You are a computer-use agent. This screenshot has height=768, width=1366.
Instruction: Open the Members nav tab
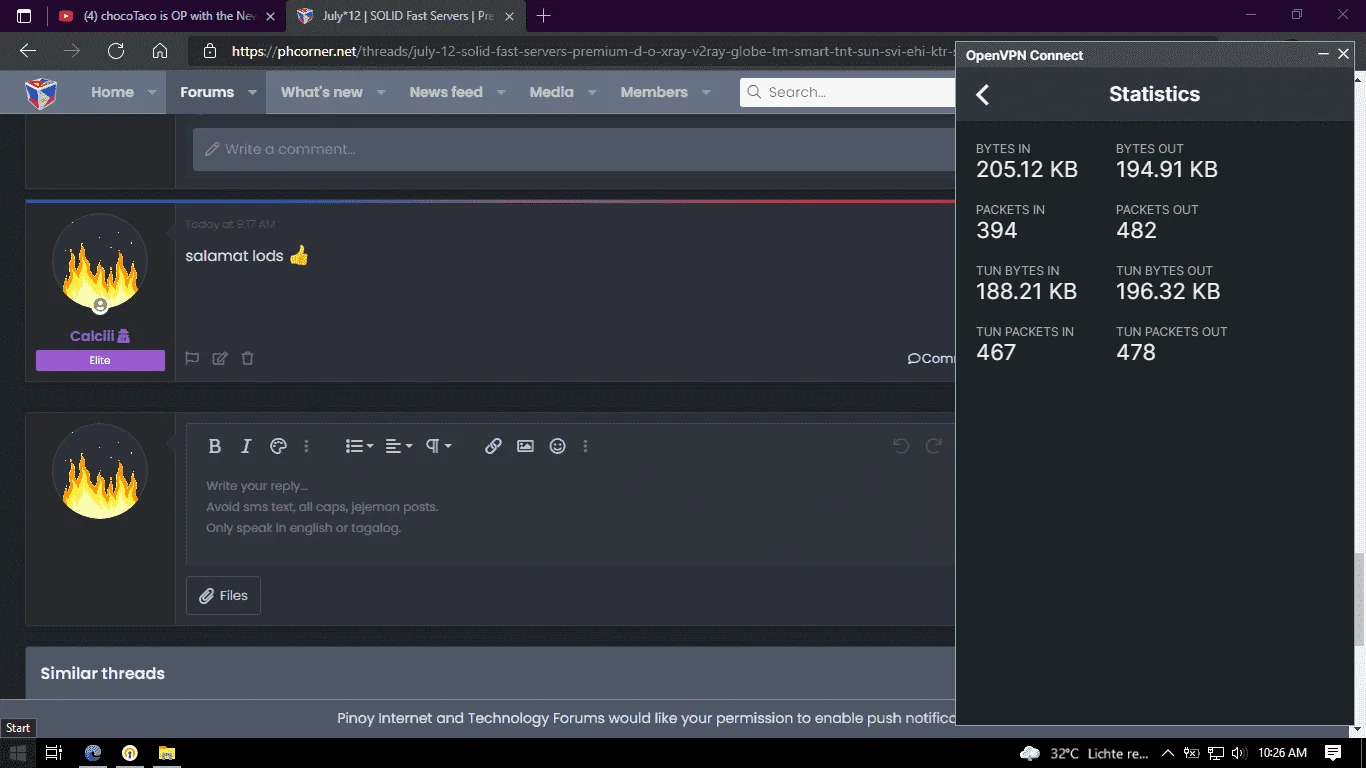point(654,92)
